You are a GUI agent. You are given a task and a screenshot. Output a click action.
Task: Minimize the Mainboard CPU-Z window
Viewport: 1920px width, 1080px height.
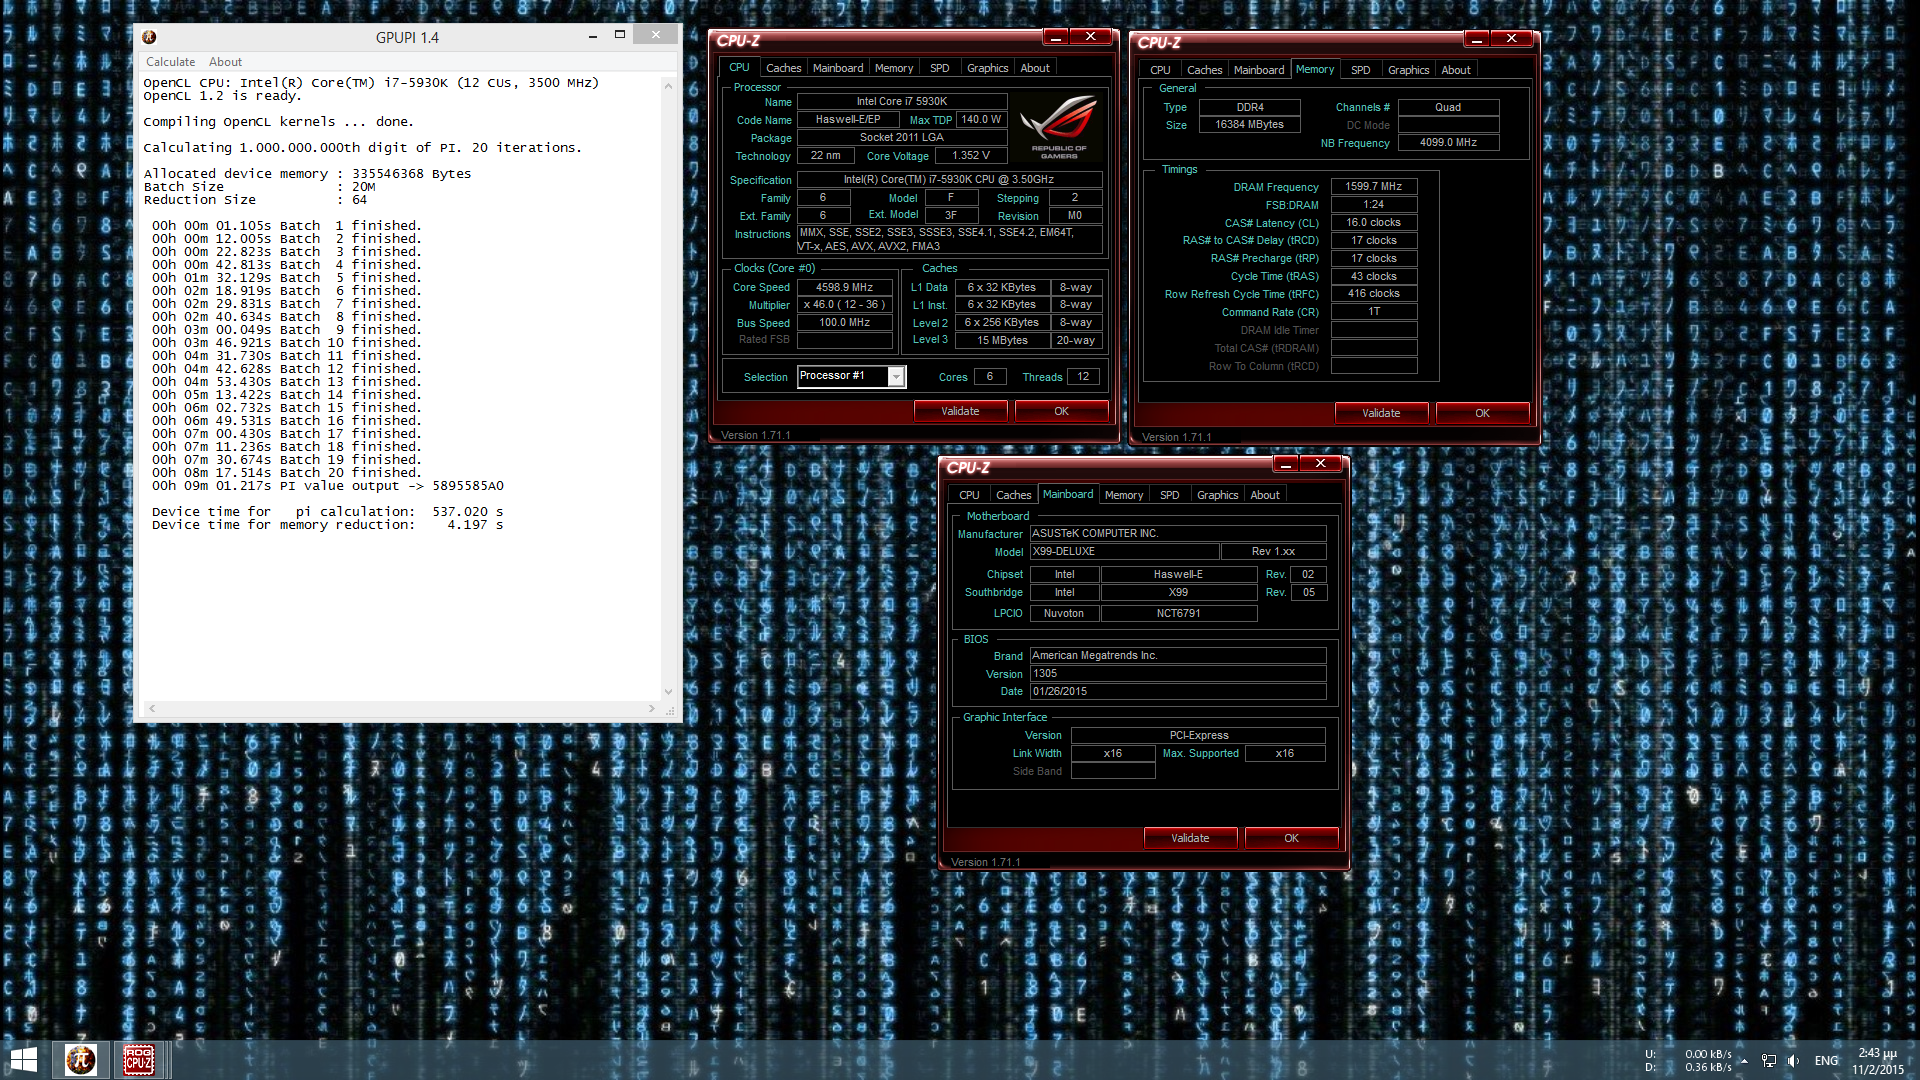tap(1285, 464)
